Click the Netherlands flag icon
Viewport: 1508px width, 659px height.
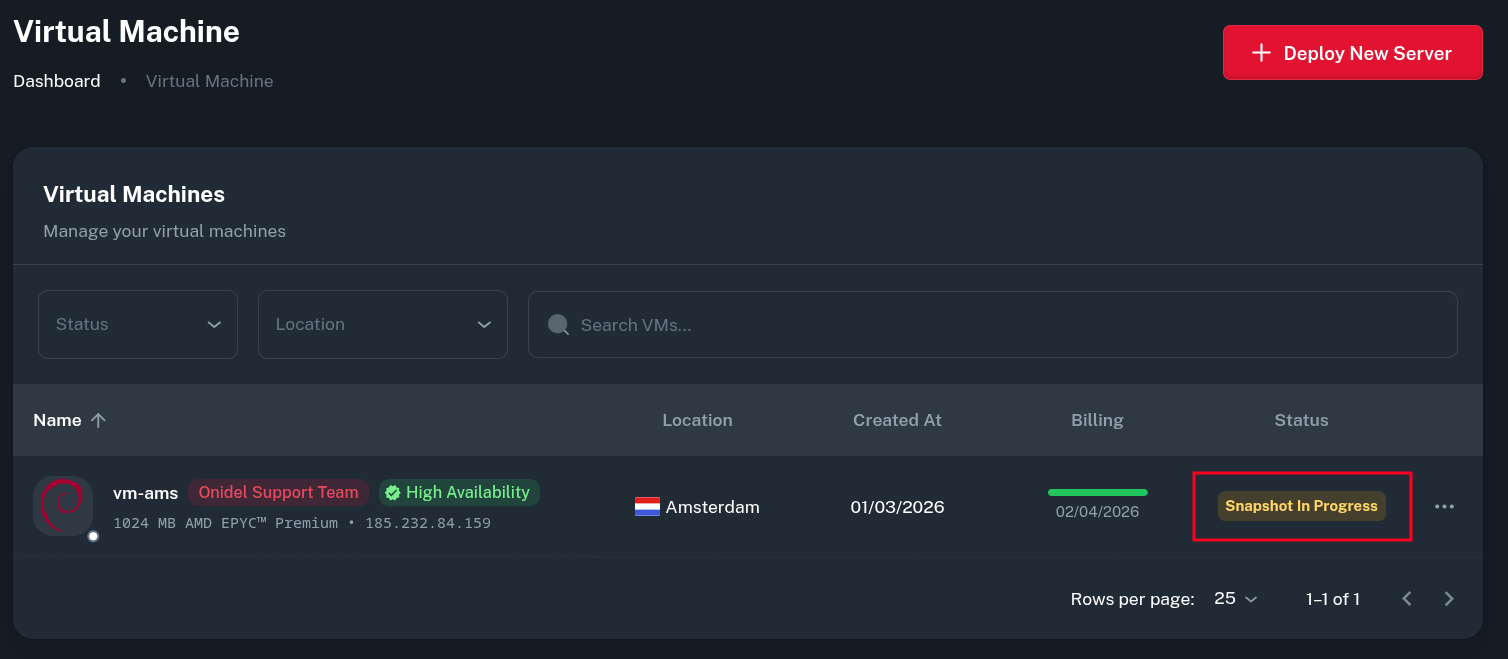pyautogui.click(x=647, y=507)
